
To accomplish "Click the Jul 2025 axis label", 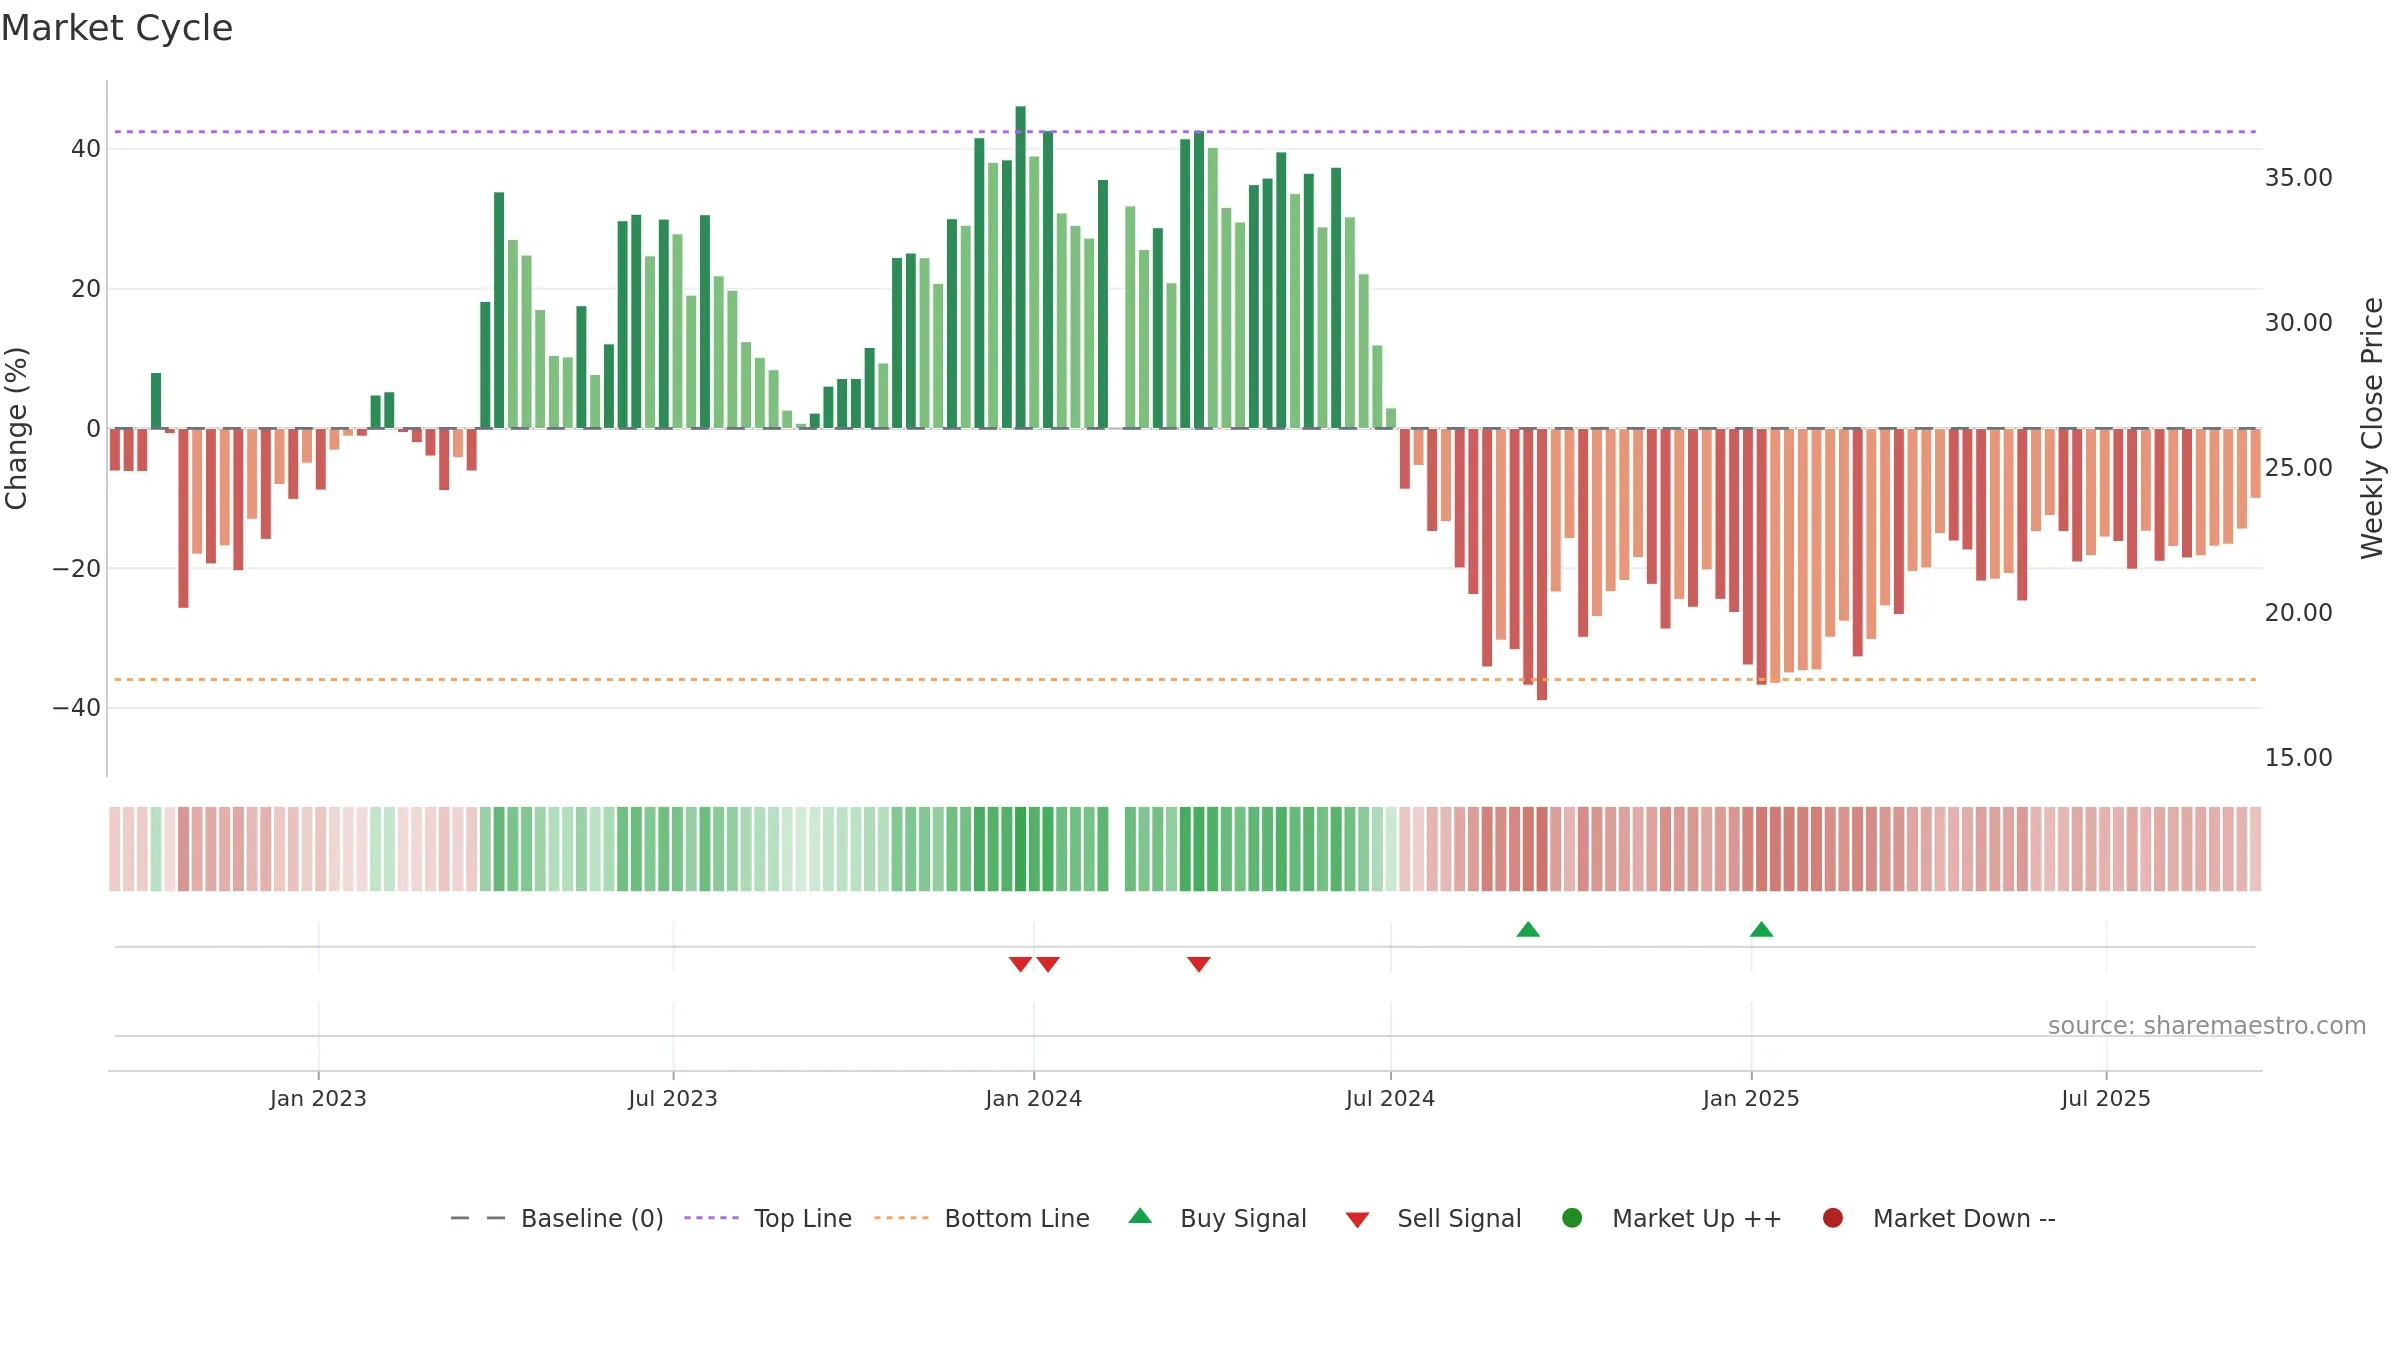I will pos(2106,1099).
